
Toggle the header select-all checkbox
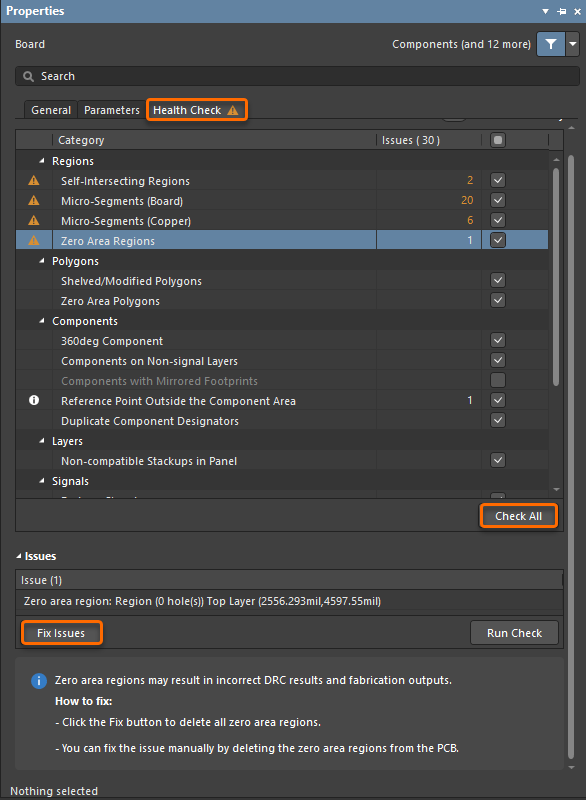click(498, 140)
